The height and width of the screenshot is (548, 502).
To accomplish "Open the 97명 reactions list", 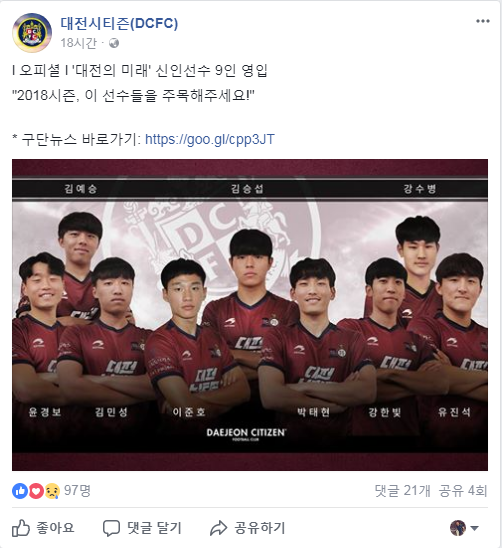I will pyautogui.click(x=77, y=490).
